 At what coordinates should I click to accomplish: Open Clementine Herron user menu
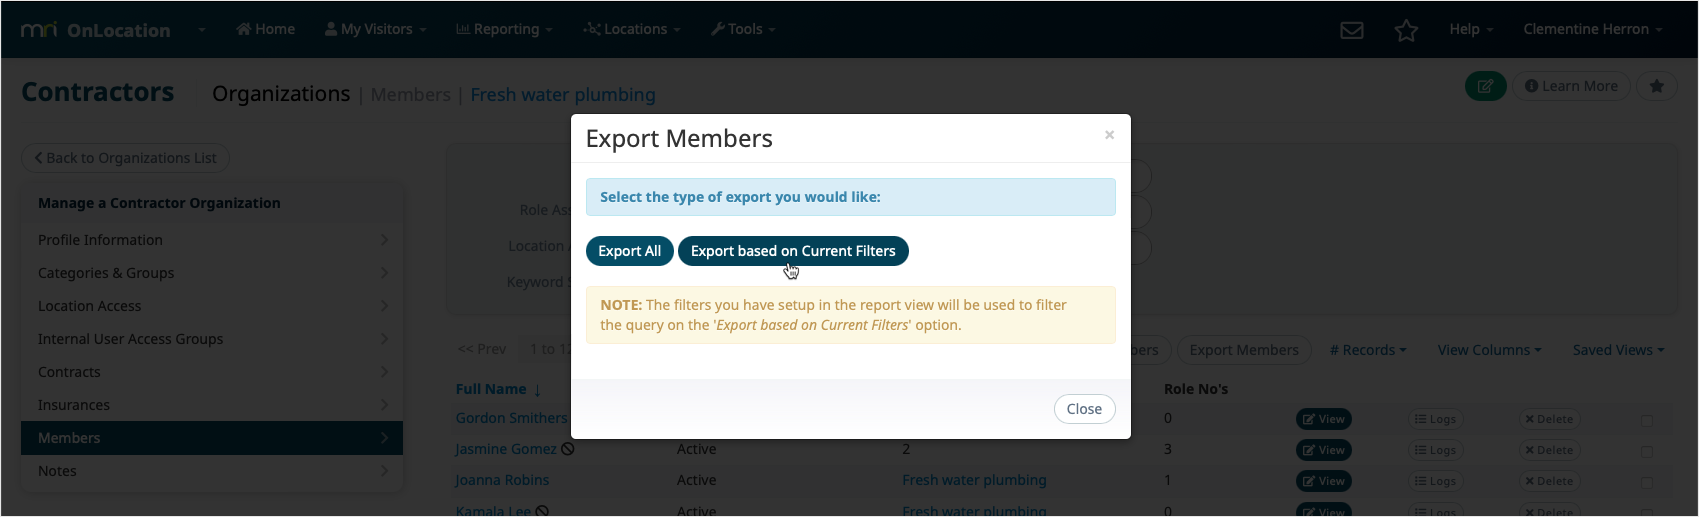point(1593,29)
